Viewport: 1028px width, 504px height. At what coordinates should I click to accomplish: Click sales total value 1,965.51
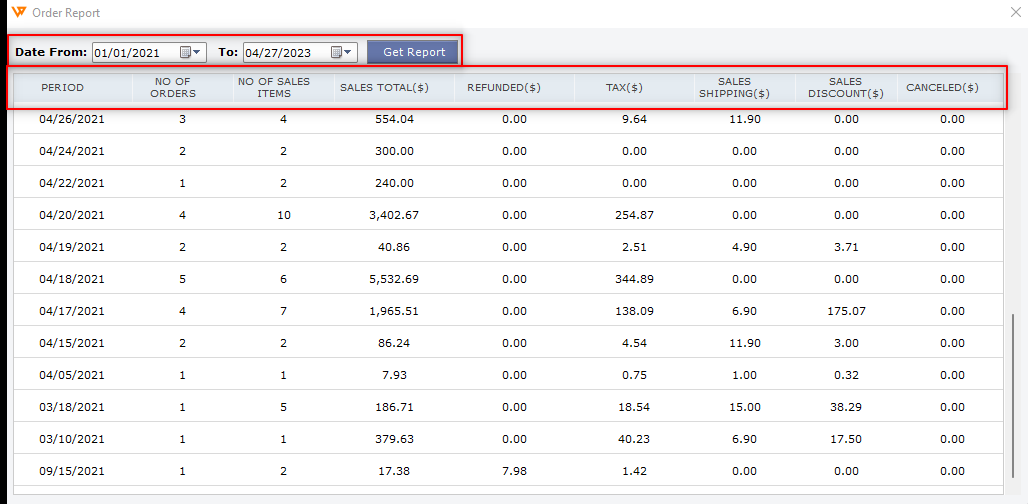394,311
